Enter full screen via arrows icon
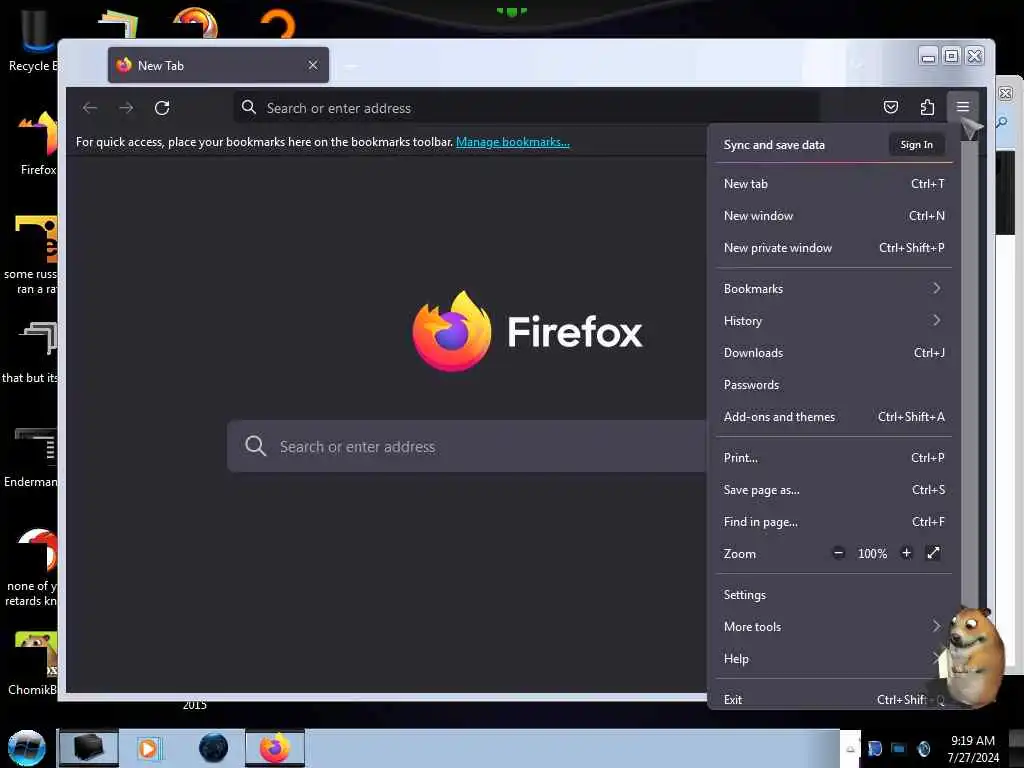The height and width of the screenshot is (768, 1024). click(x=933, y=553)
